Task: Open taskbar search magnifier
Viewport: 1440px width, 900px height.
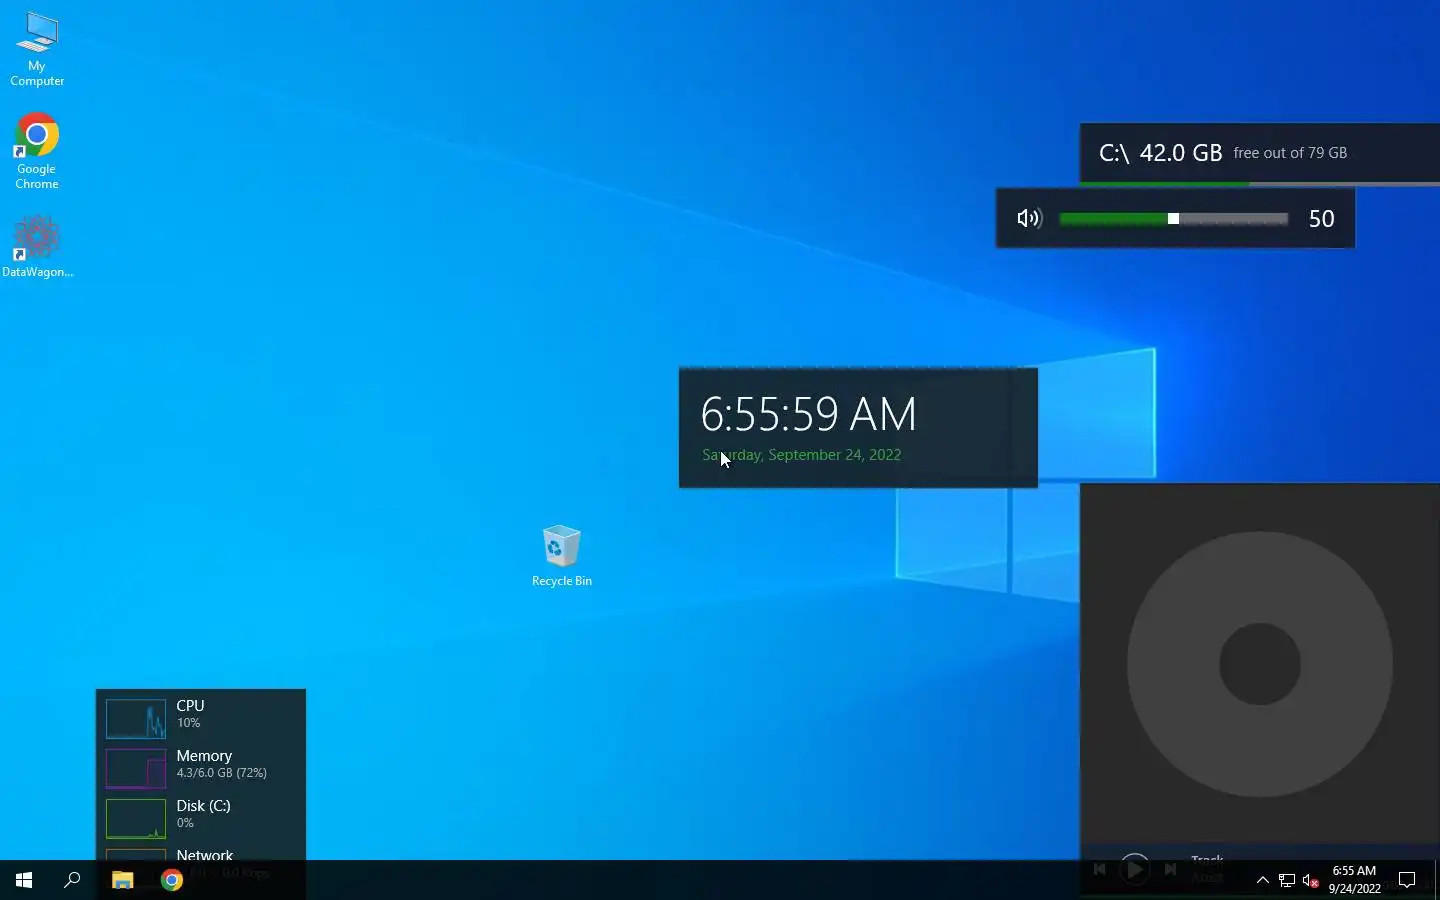Action: click(x=72, y=880)
